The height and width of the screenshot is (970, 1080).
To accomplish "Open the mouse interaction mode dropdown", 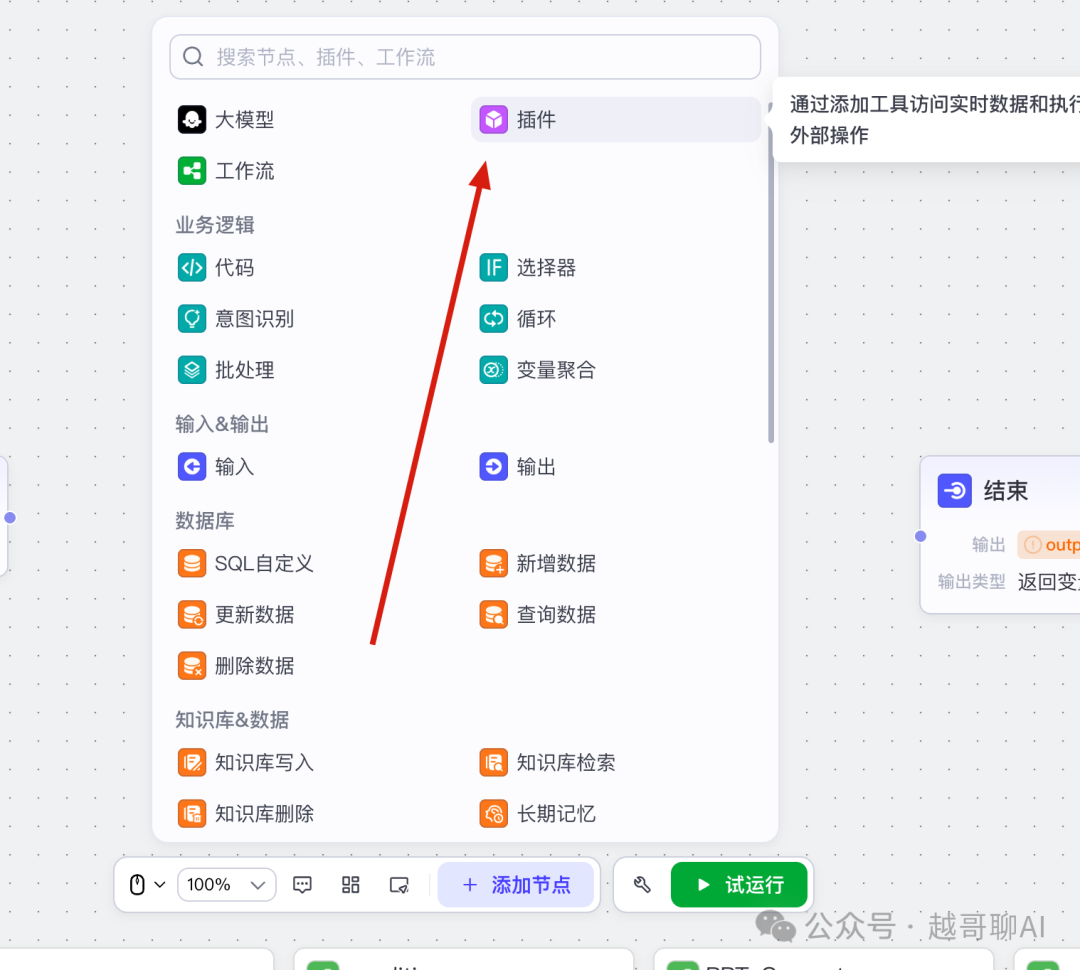I will pos(147,885).
